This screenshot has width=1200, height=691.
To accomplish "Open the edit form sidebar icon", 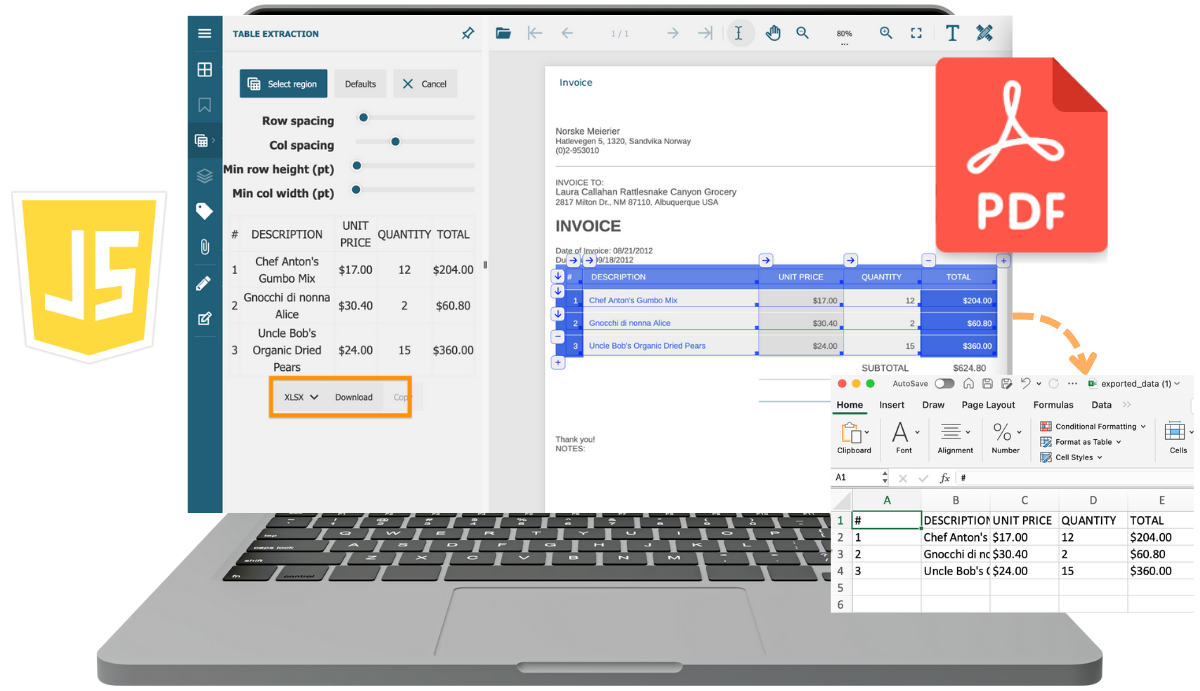I will (205, 319).
